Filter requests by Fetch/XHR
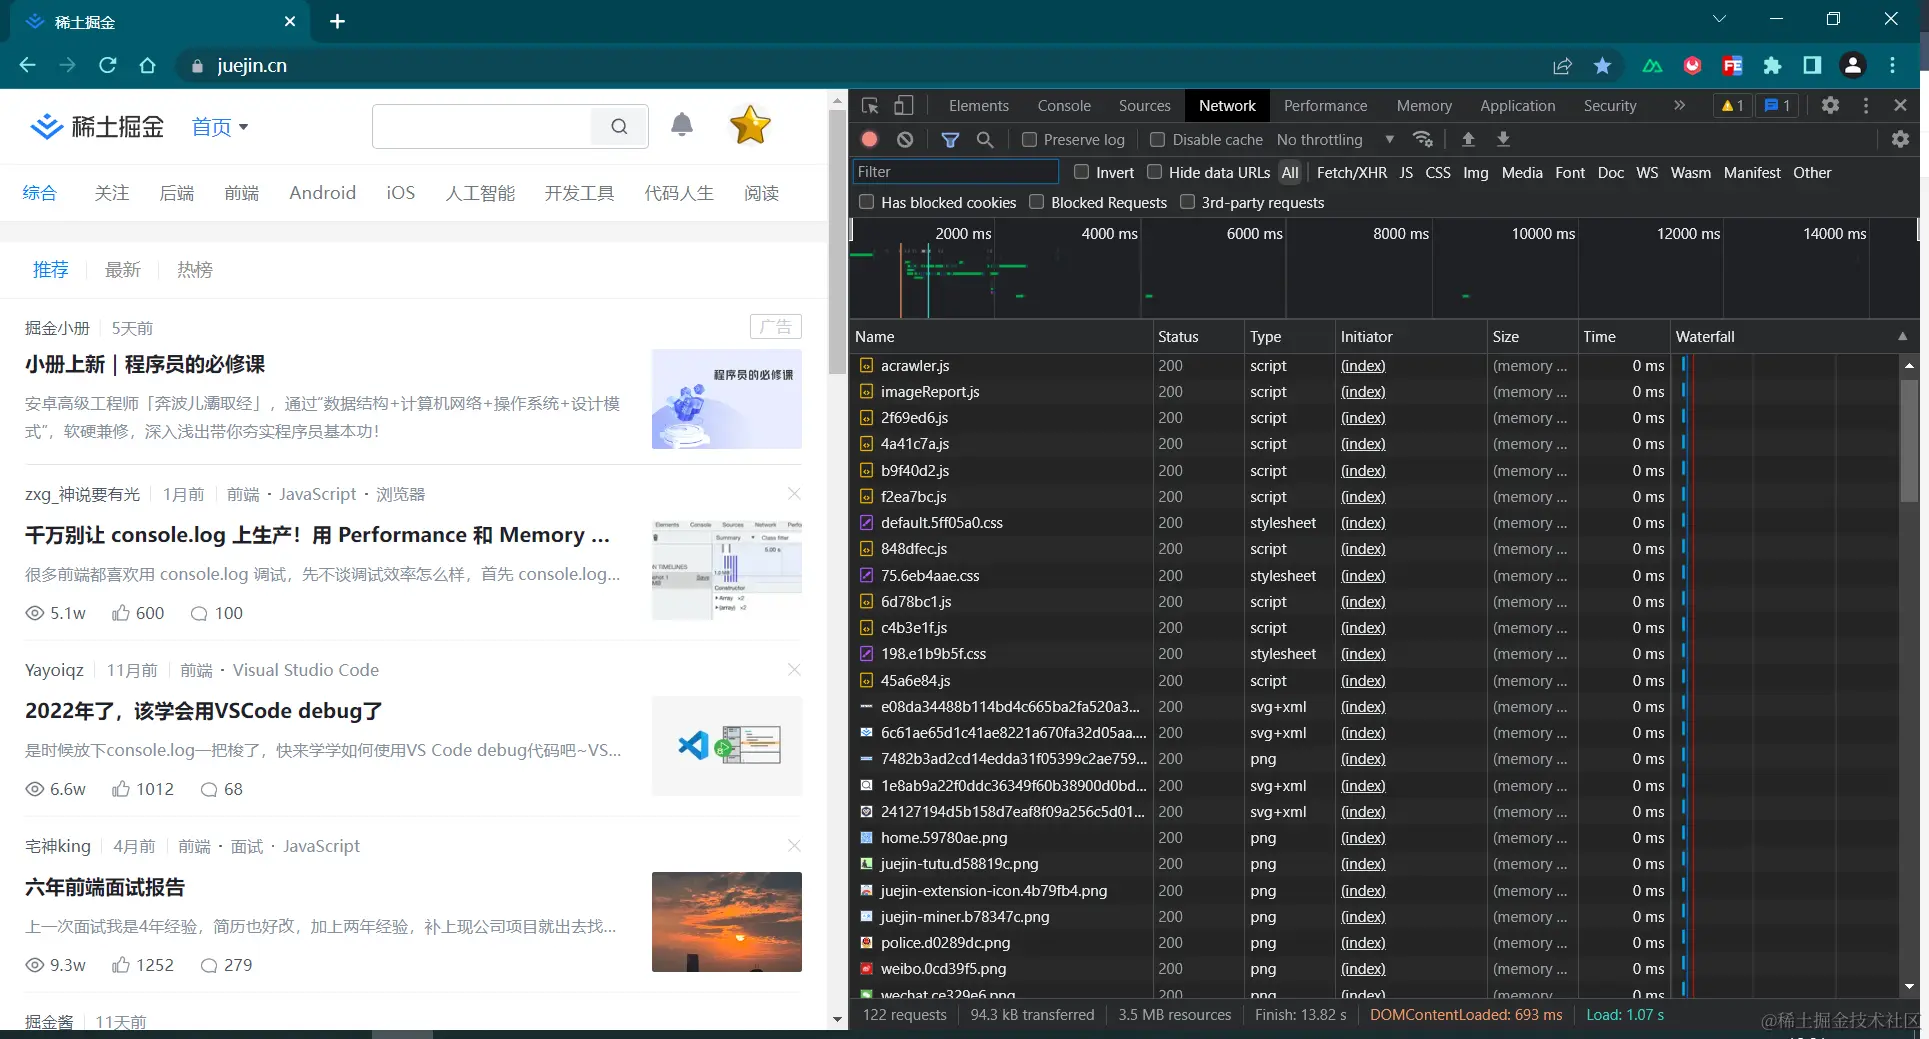This screenshot has height=1039, width=1929. pos(1351,172)
